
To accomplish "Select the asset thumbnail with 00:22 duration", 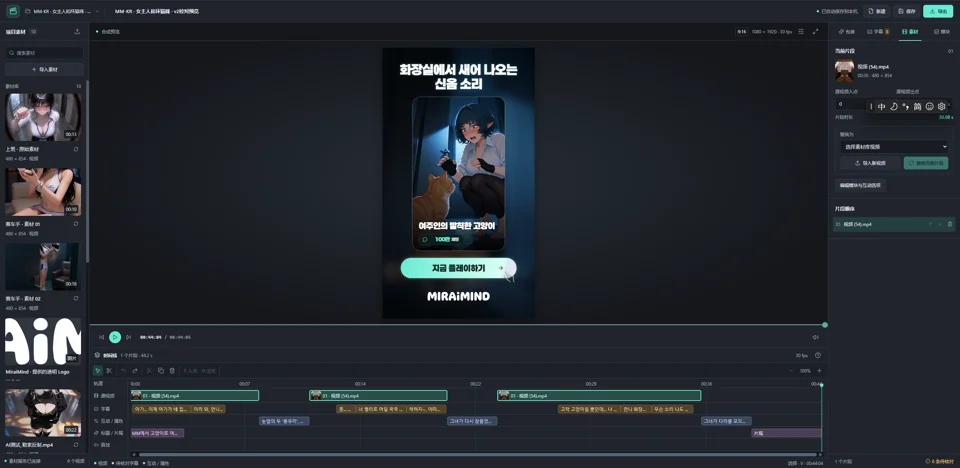I will click(x=43, y=413).
